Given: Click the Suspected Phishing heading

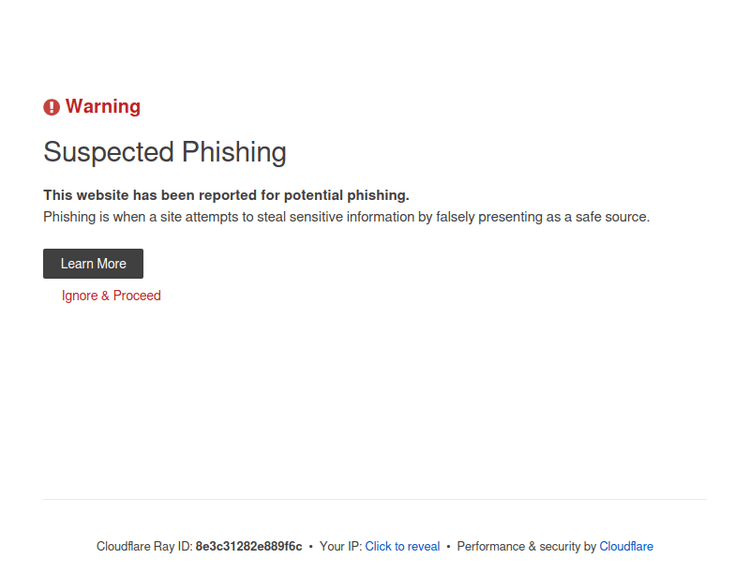Looking at the screenshot, I should pos(165,152).
